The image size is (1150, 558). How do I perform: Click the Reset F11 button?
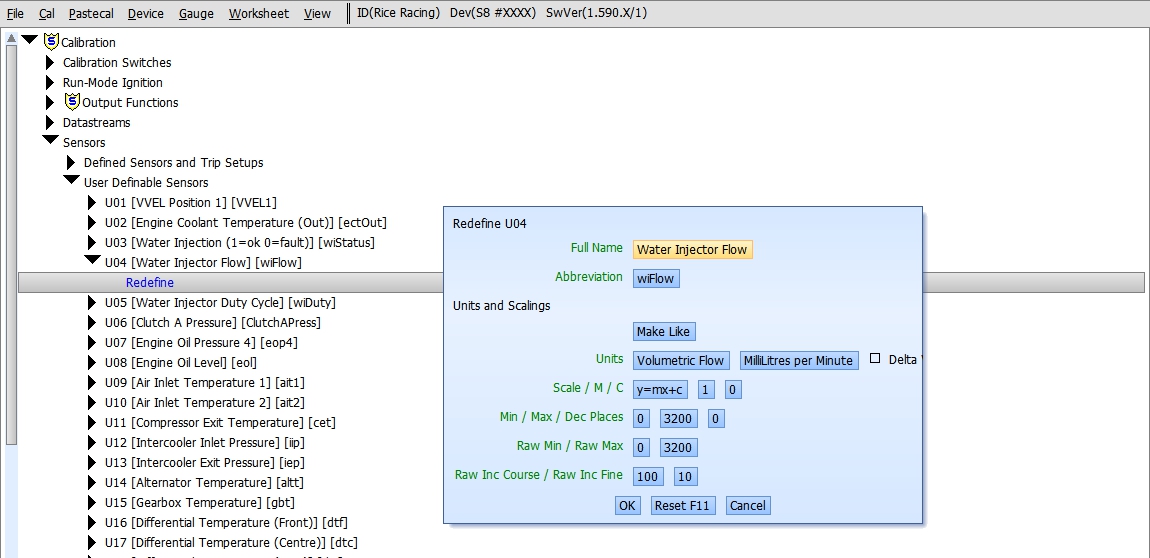(682, 505)
